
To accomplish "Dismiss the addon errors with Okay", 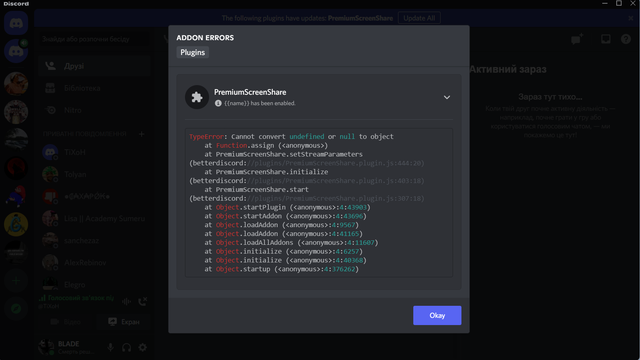I will point(437,315).
